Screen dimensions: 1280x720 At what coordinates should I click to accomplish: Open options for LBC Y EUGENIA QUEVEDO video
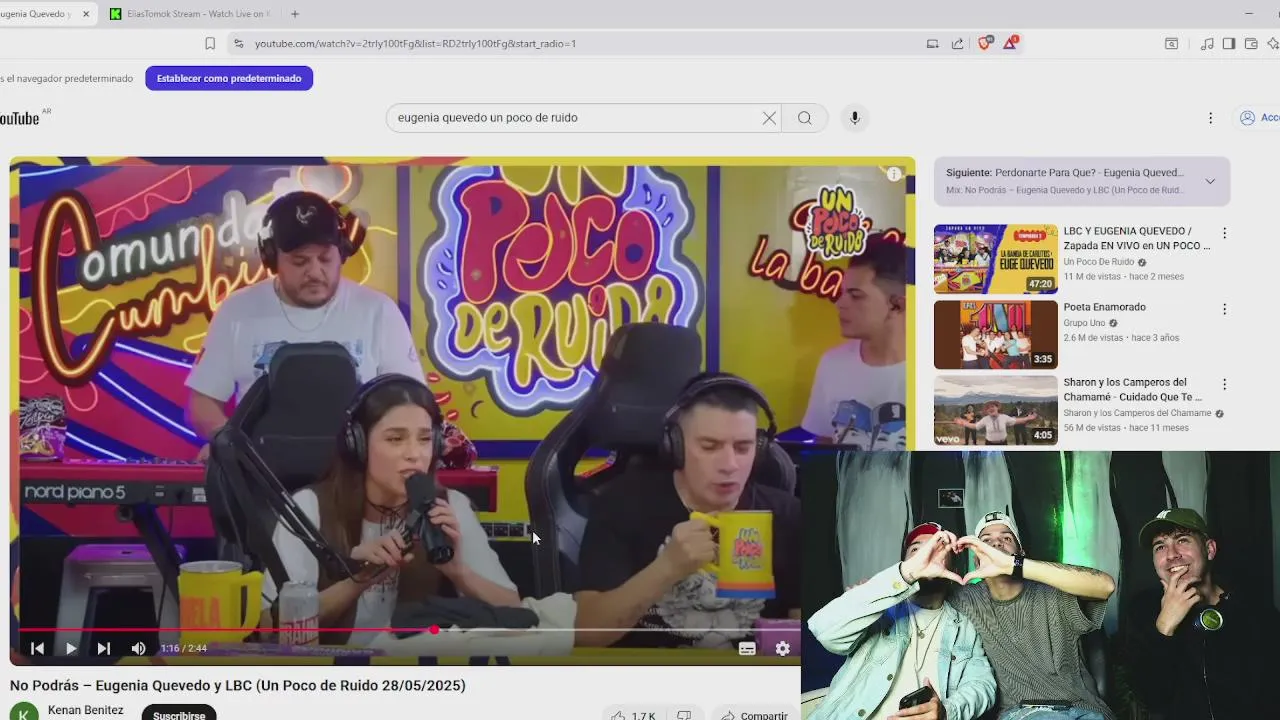(x=1224, y=233)
